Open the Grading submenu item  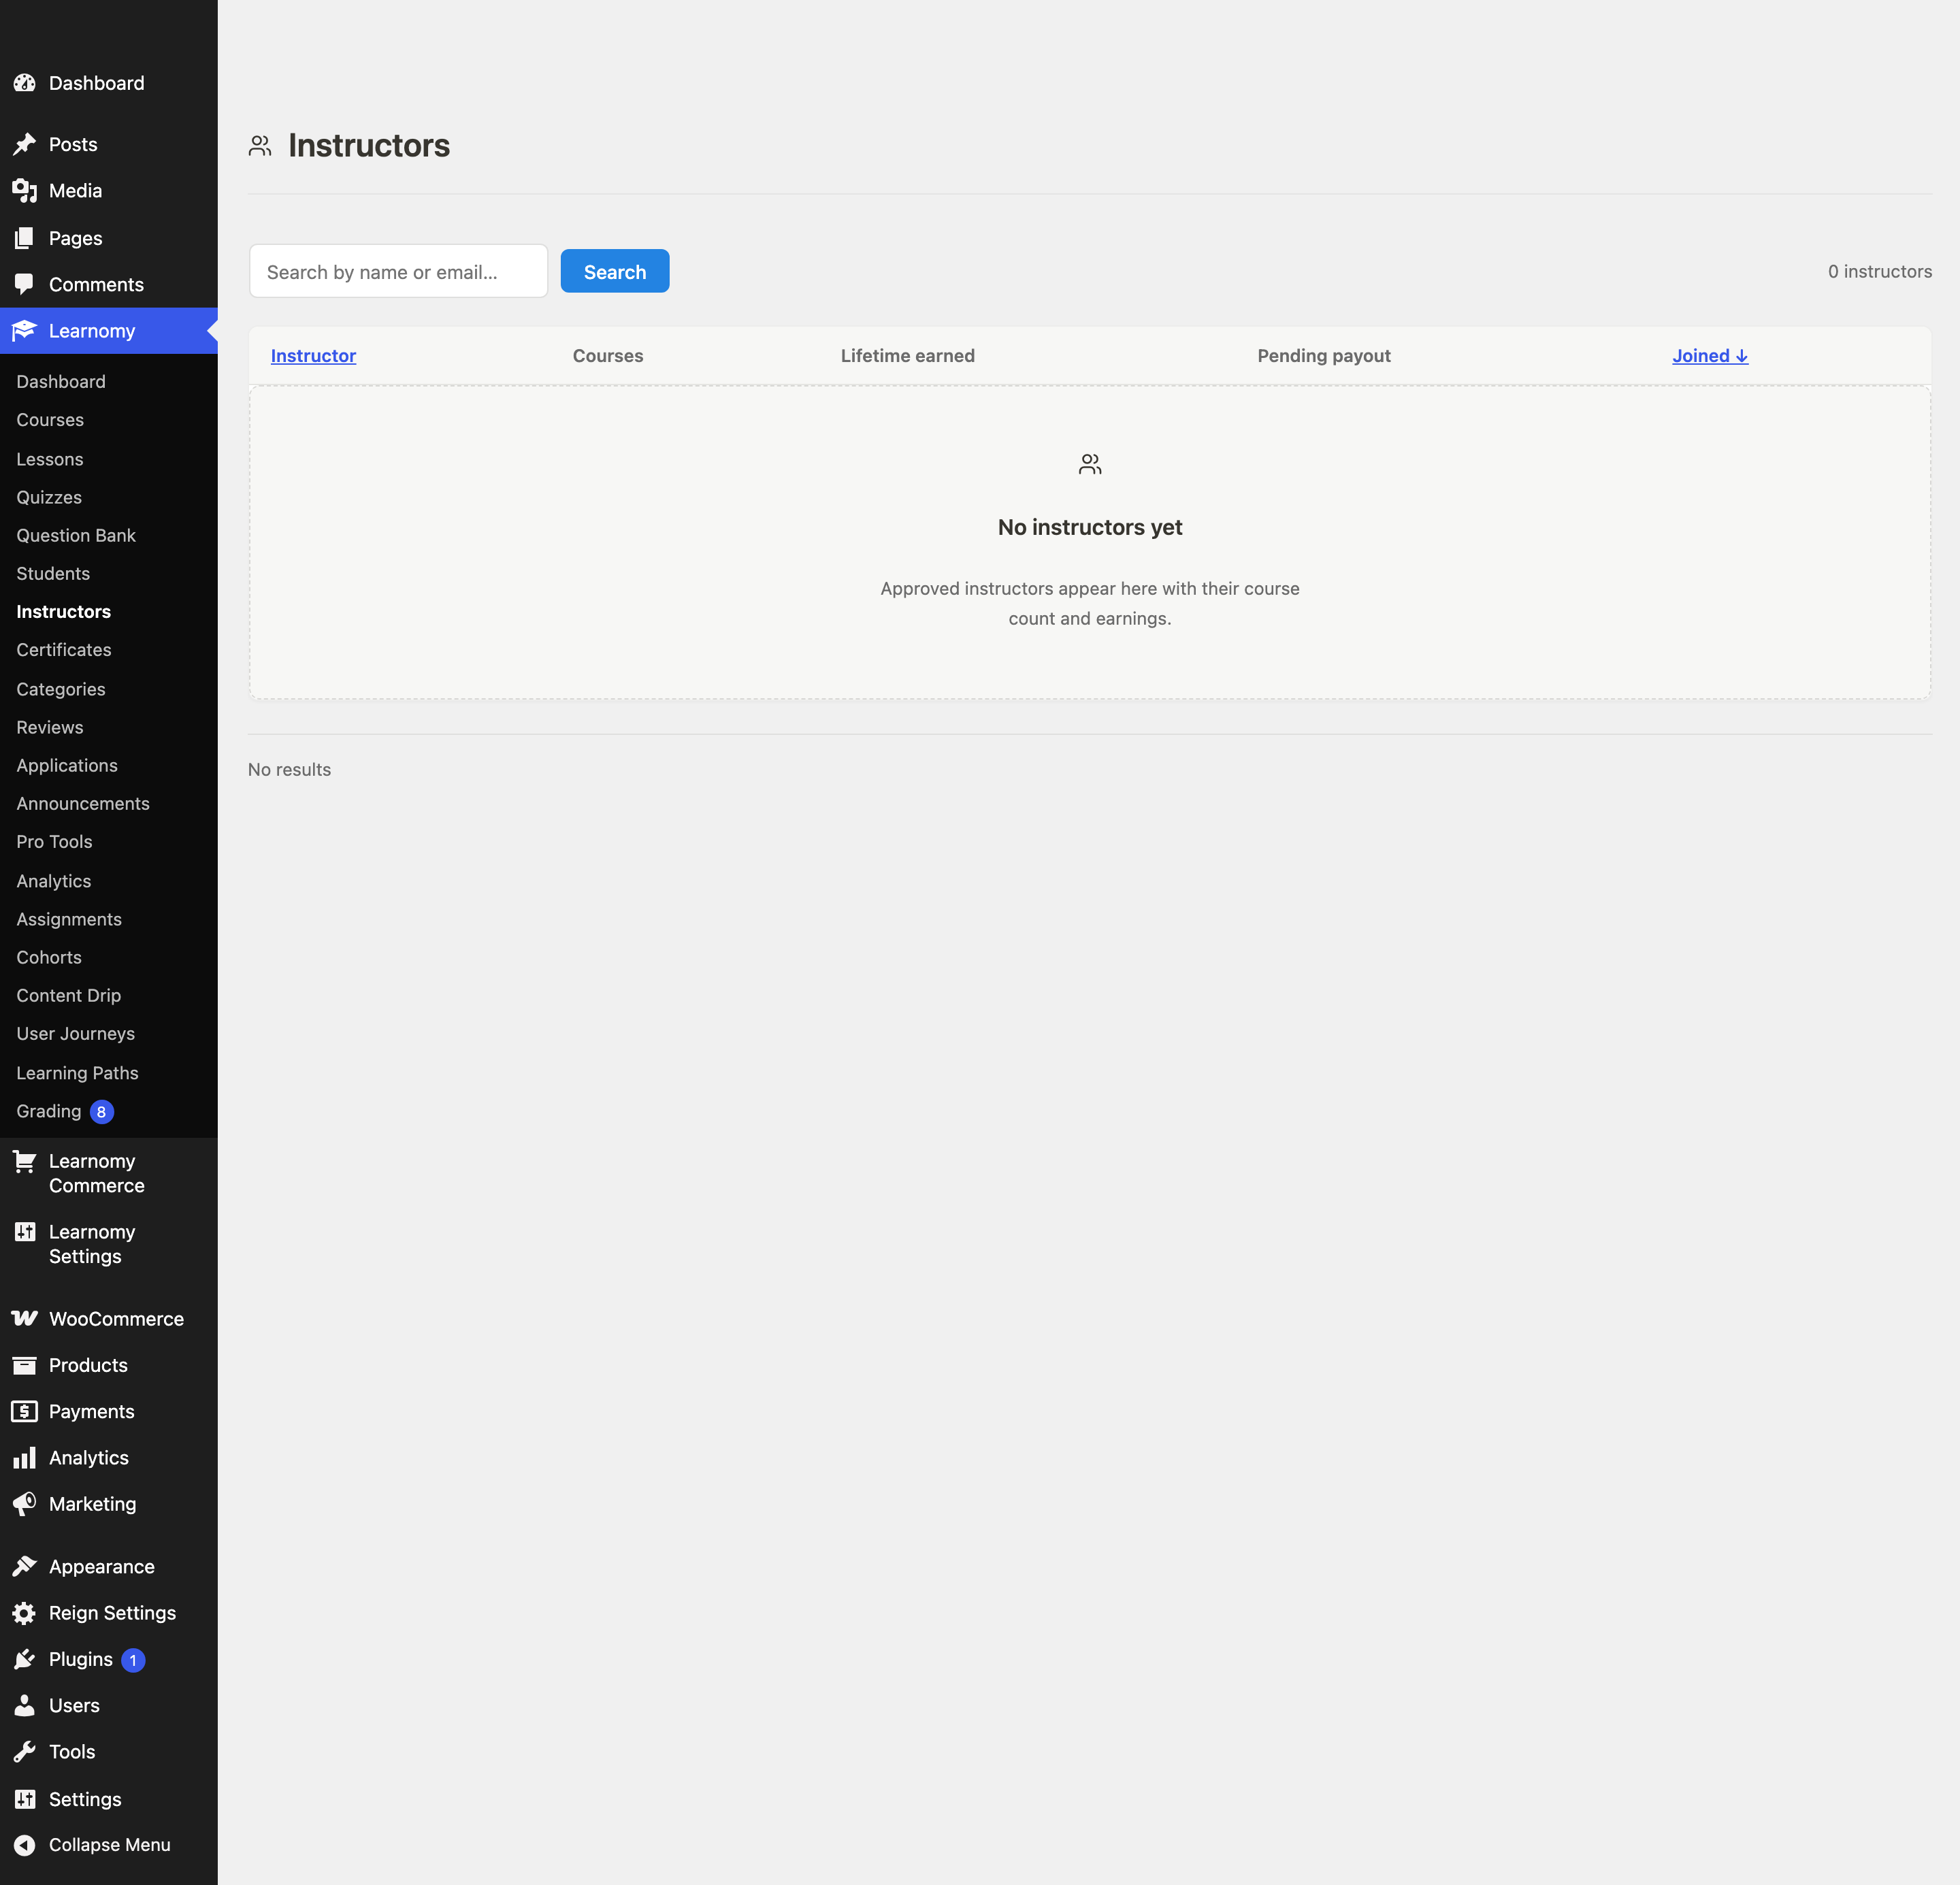tap(49, 1111)
